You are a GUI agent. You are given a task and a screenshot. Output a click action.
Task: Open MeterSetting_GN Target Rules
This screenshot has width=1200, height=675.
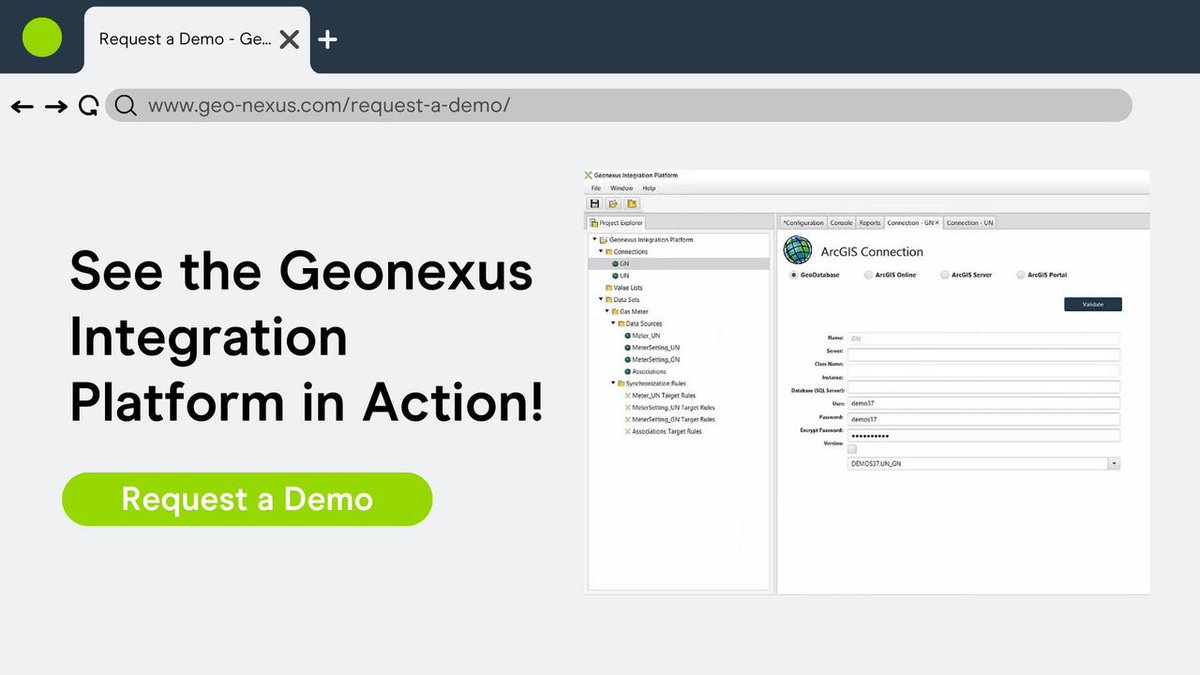pos(670,420)
